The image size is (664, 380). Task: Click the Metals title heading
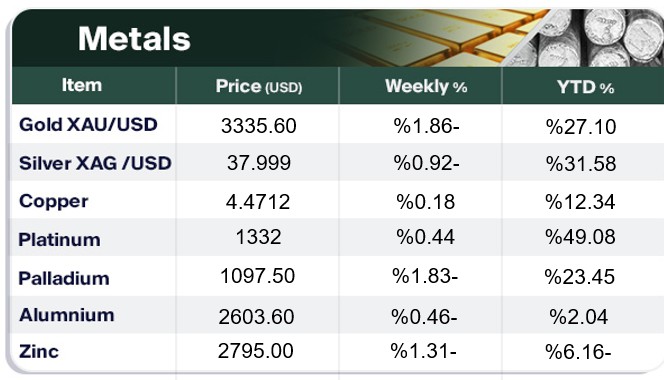tap(134, 39)
